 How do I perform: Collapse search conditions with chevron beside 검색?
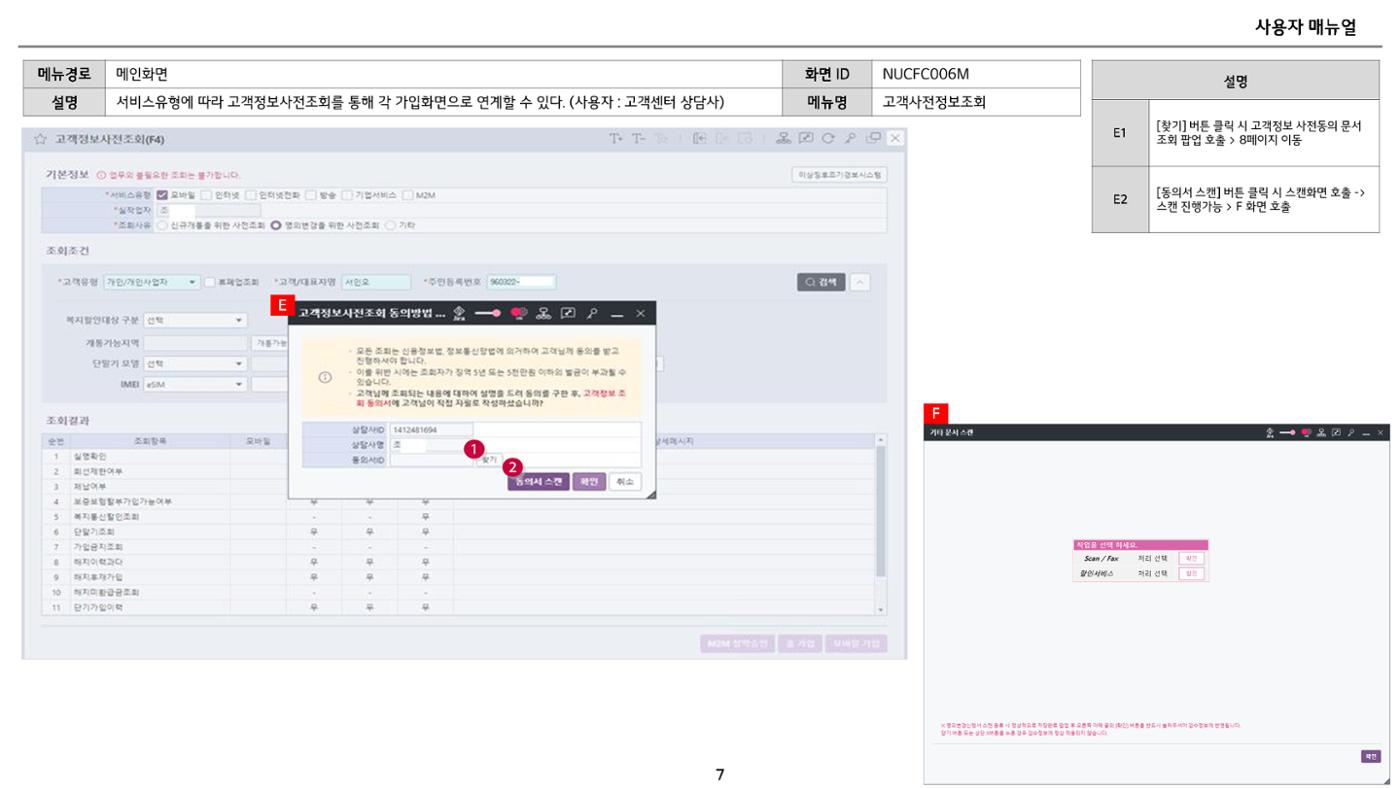tap(860, 282)
